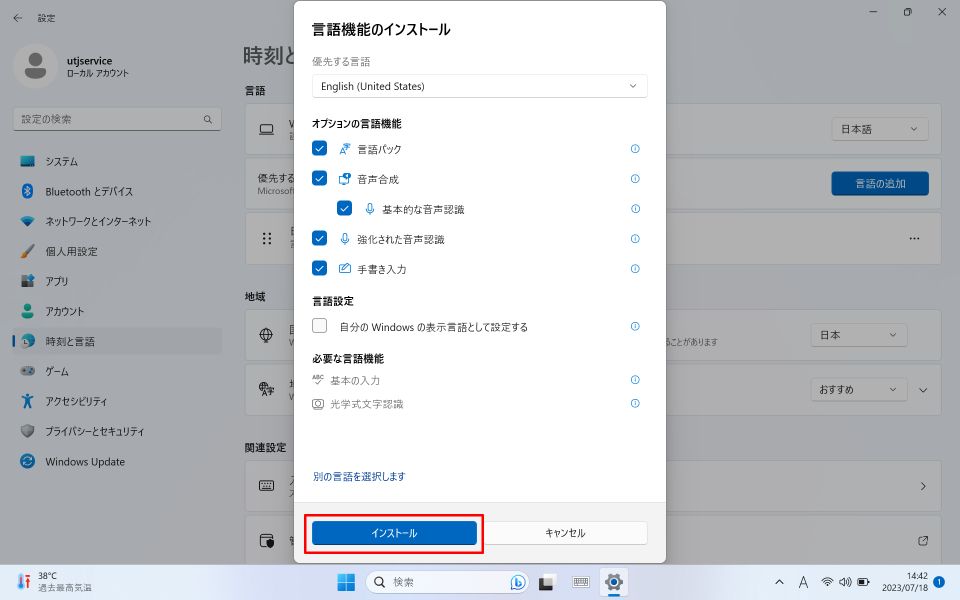960x600 pixels.
Task: Open アクセシビリティ settings
Action: pos(117,402)
